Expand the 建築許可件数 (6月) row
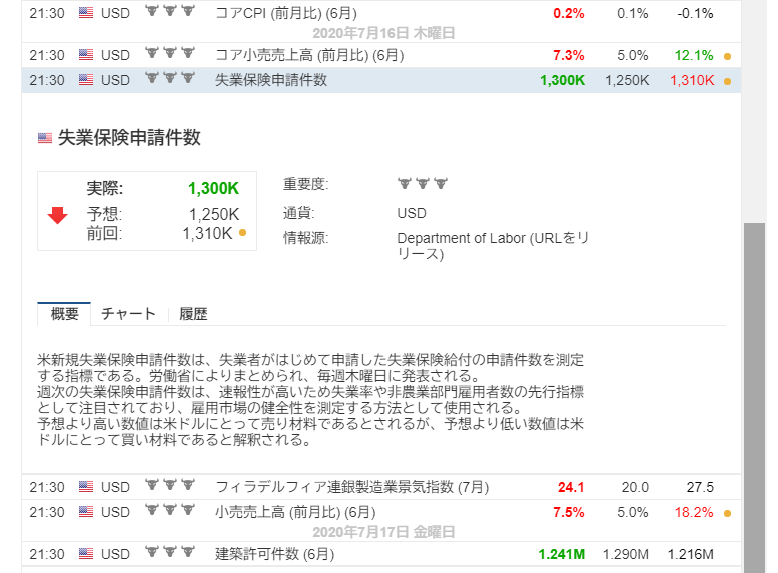 click(x=274, y=554)
